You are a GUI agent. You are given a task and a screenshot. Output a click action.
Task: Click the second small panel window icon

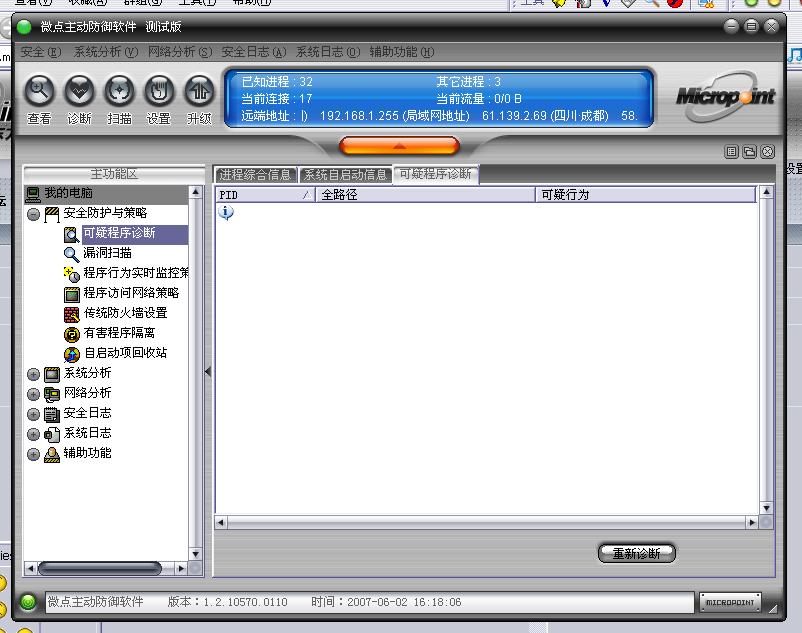[x=750, y=151]
